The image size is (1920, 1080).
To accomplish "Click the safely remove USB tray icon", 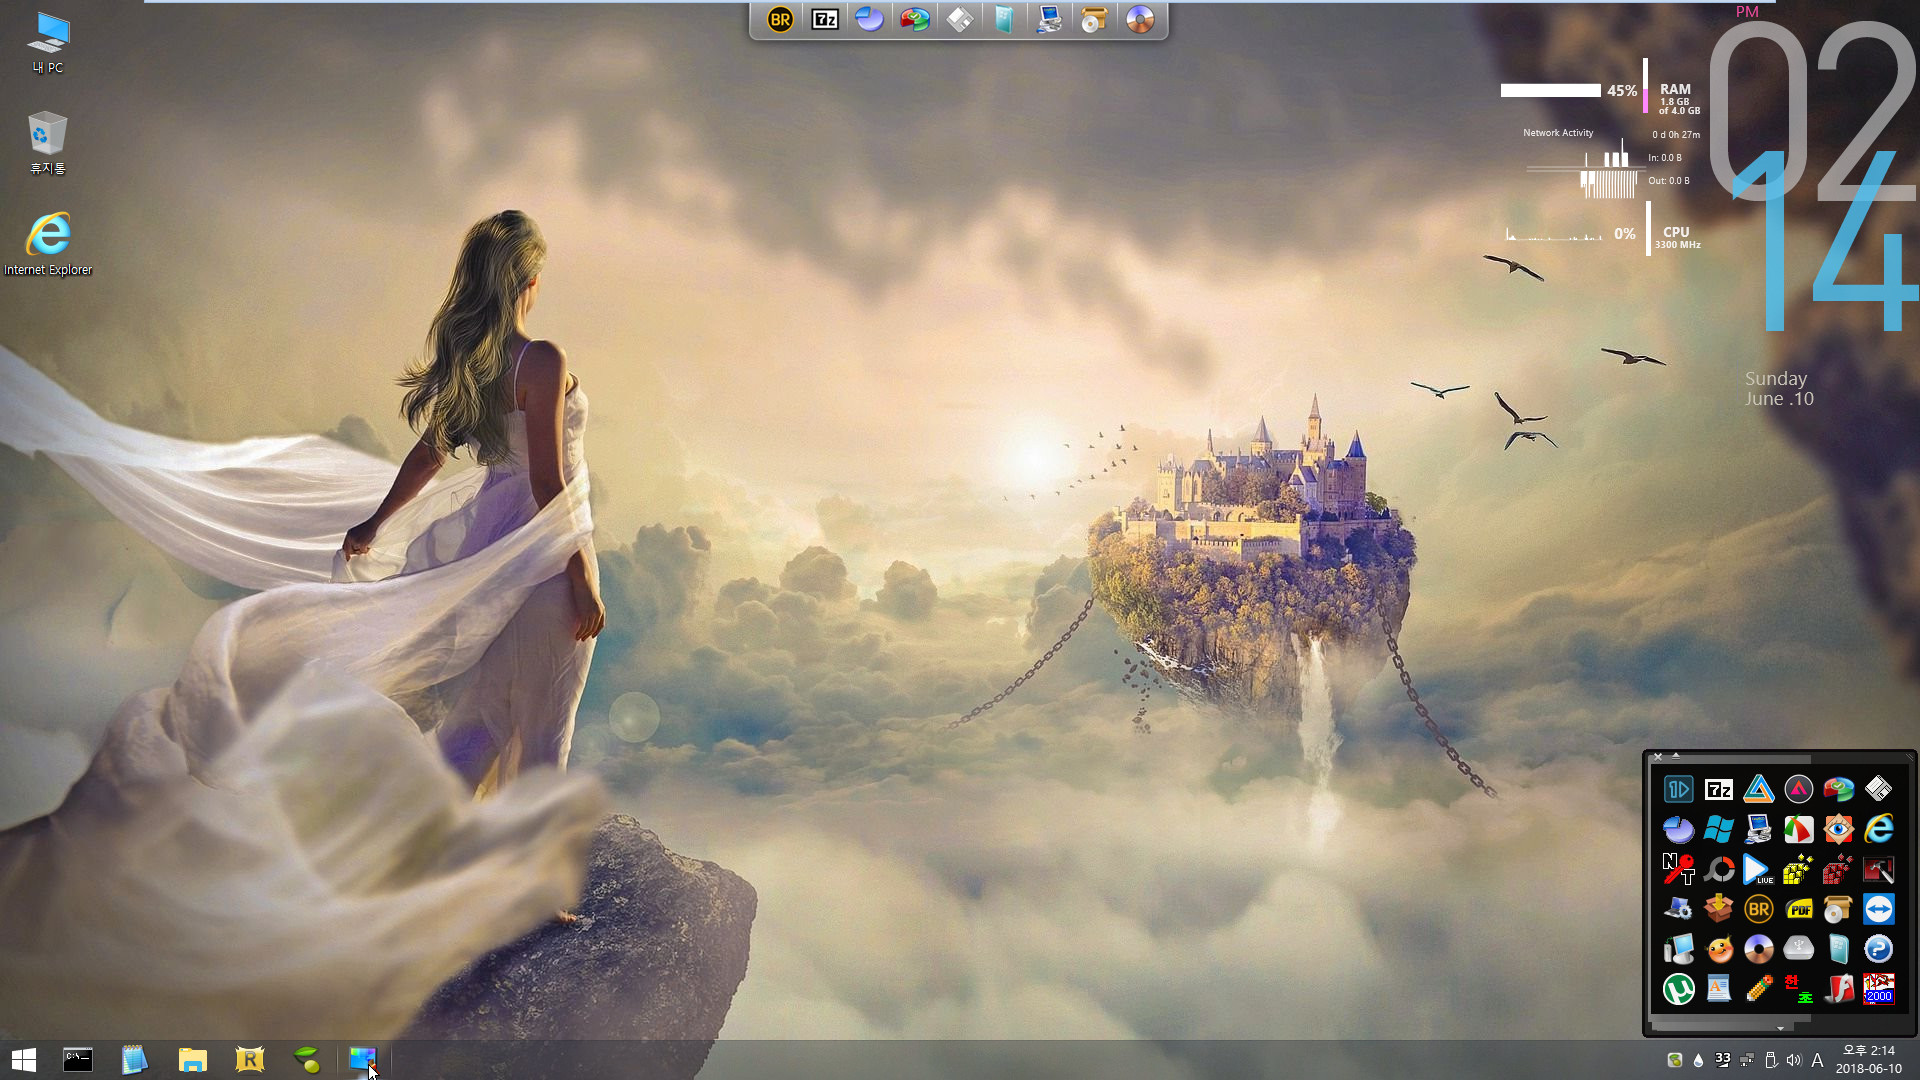I will [1771, 1060].
